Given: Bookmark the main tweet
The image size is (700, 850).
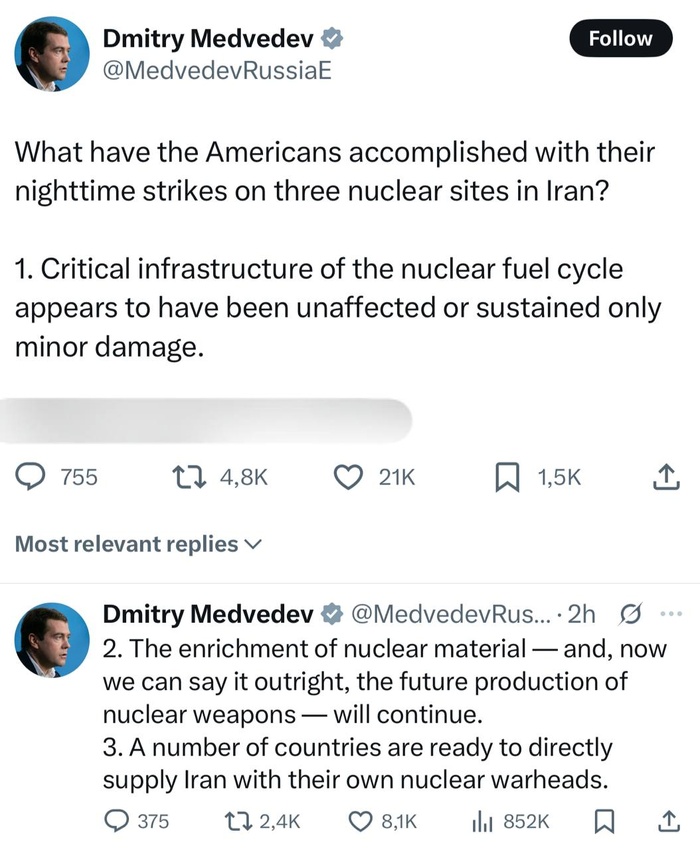Looking at the screenshot, I should pos(510,477).
